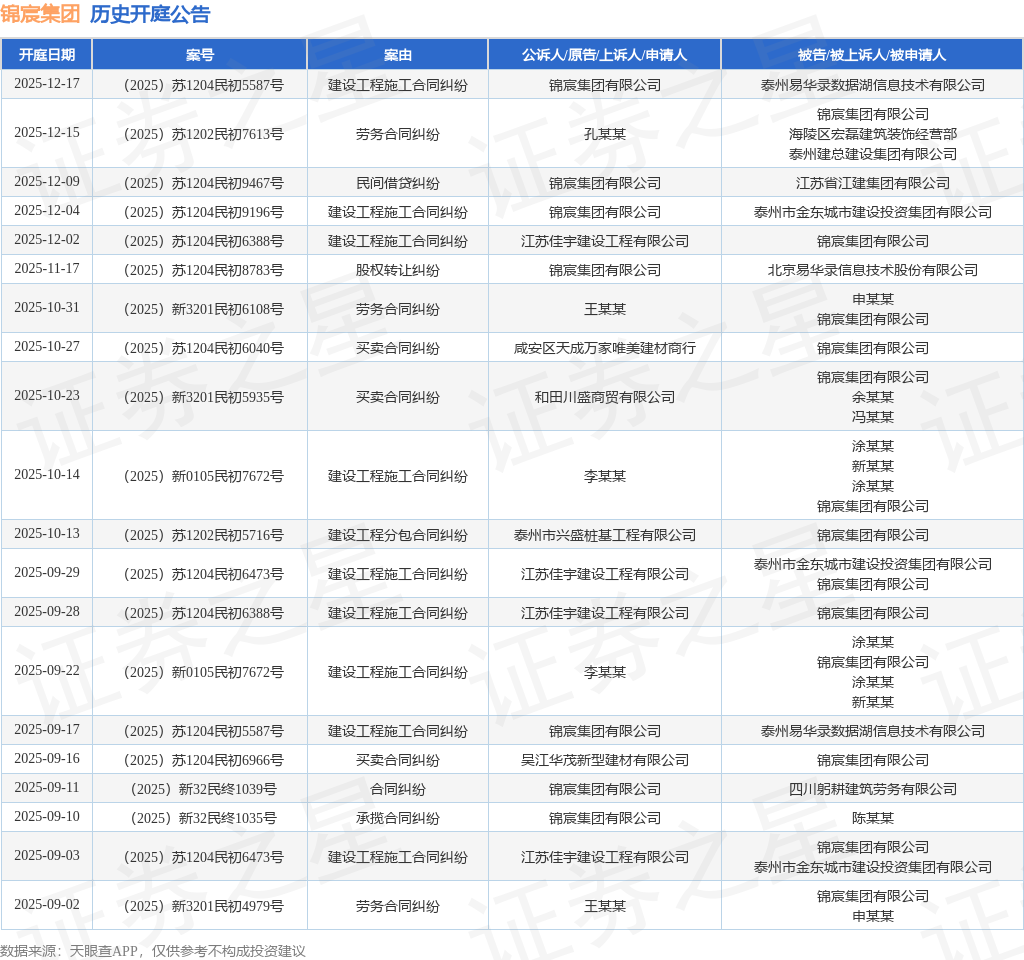1024x960 pixels.
Task: Click date cell 2025-12-09
Action: pos(47,182)
